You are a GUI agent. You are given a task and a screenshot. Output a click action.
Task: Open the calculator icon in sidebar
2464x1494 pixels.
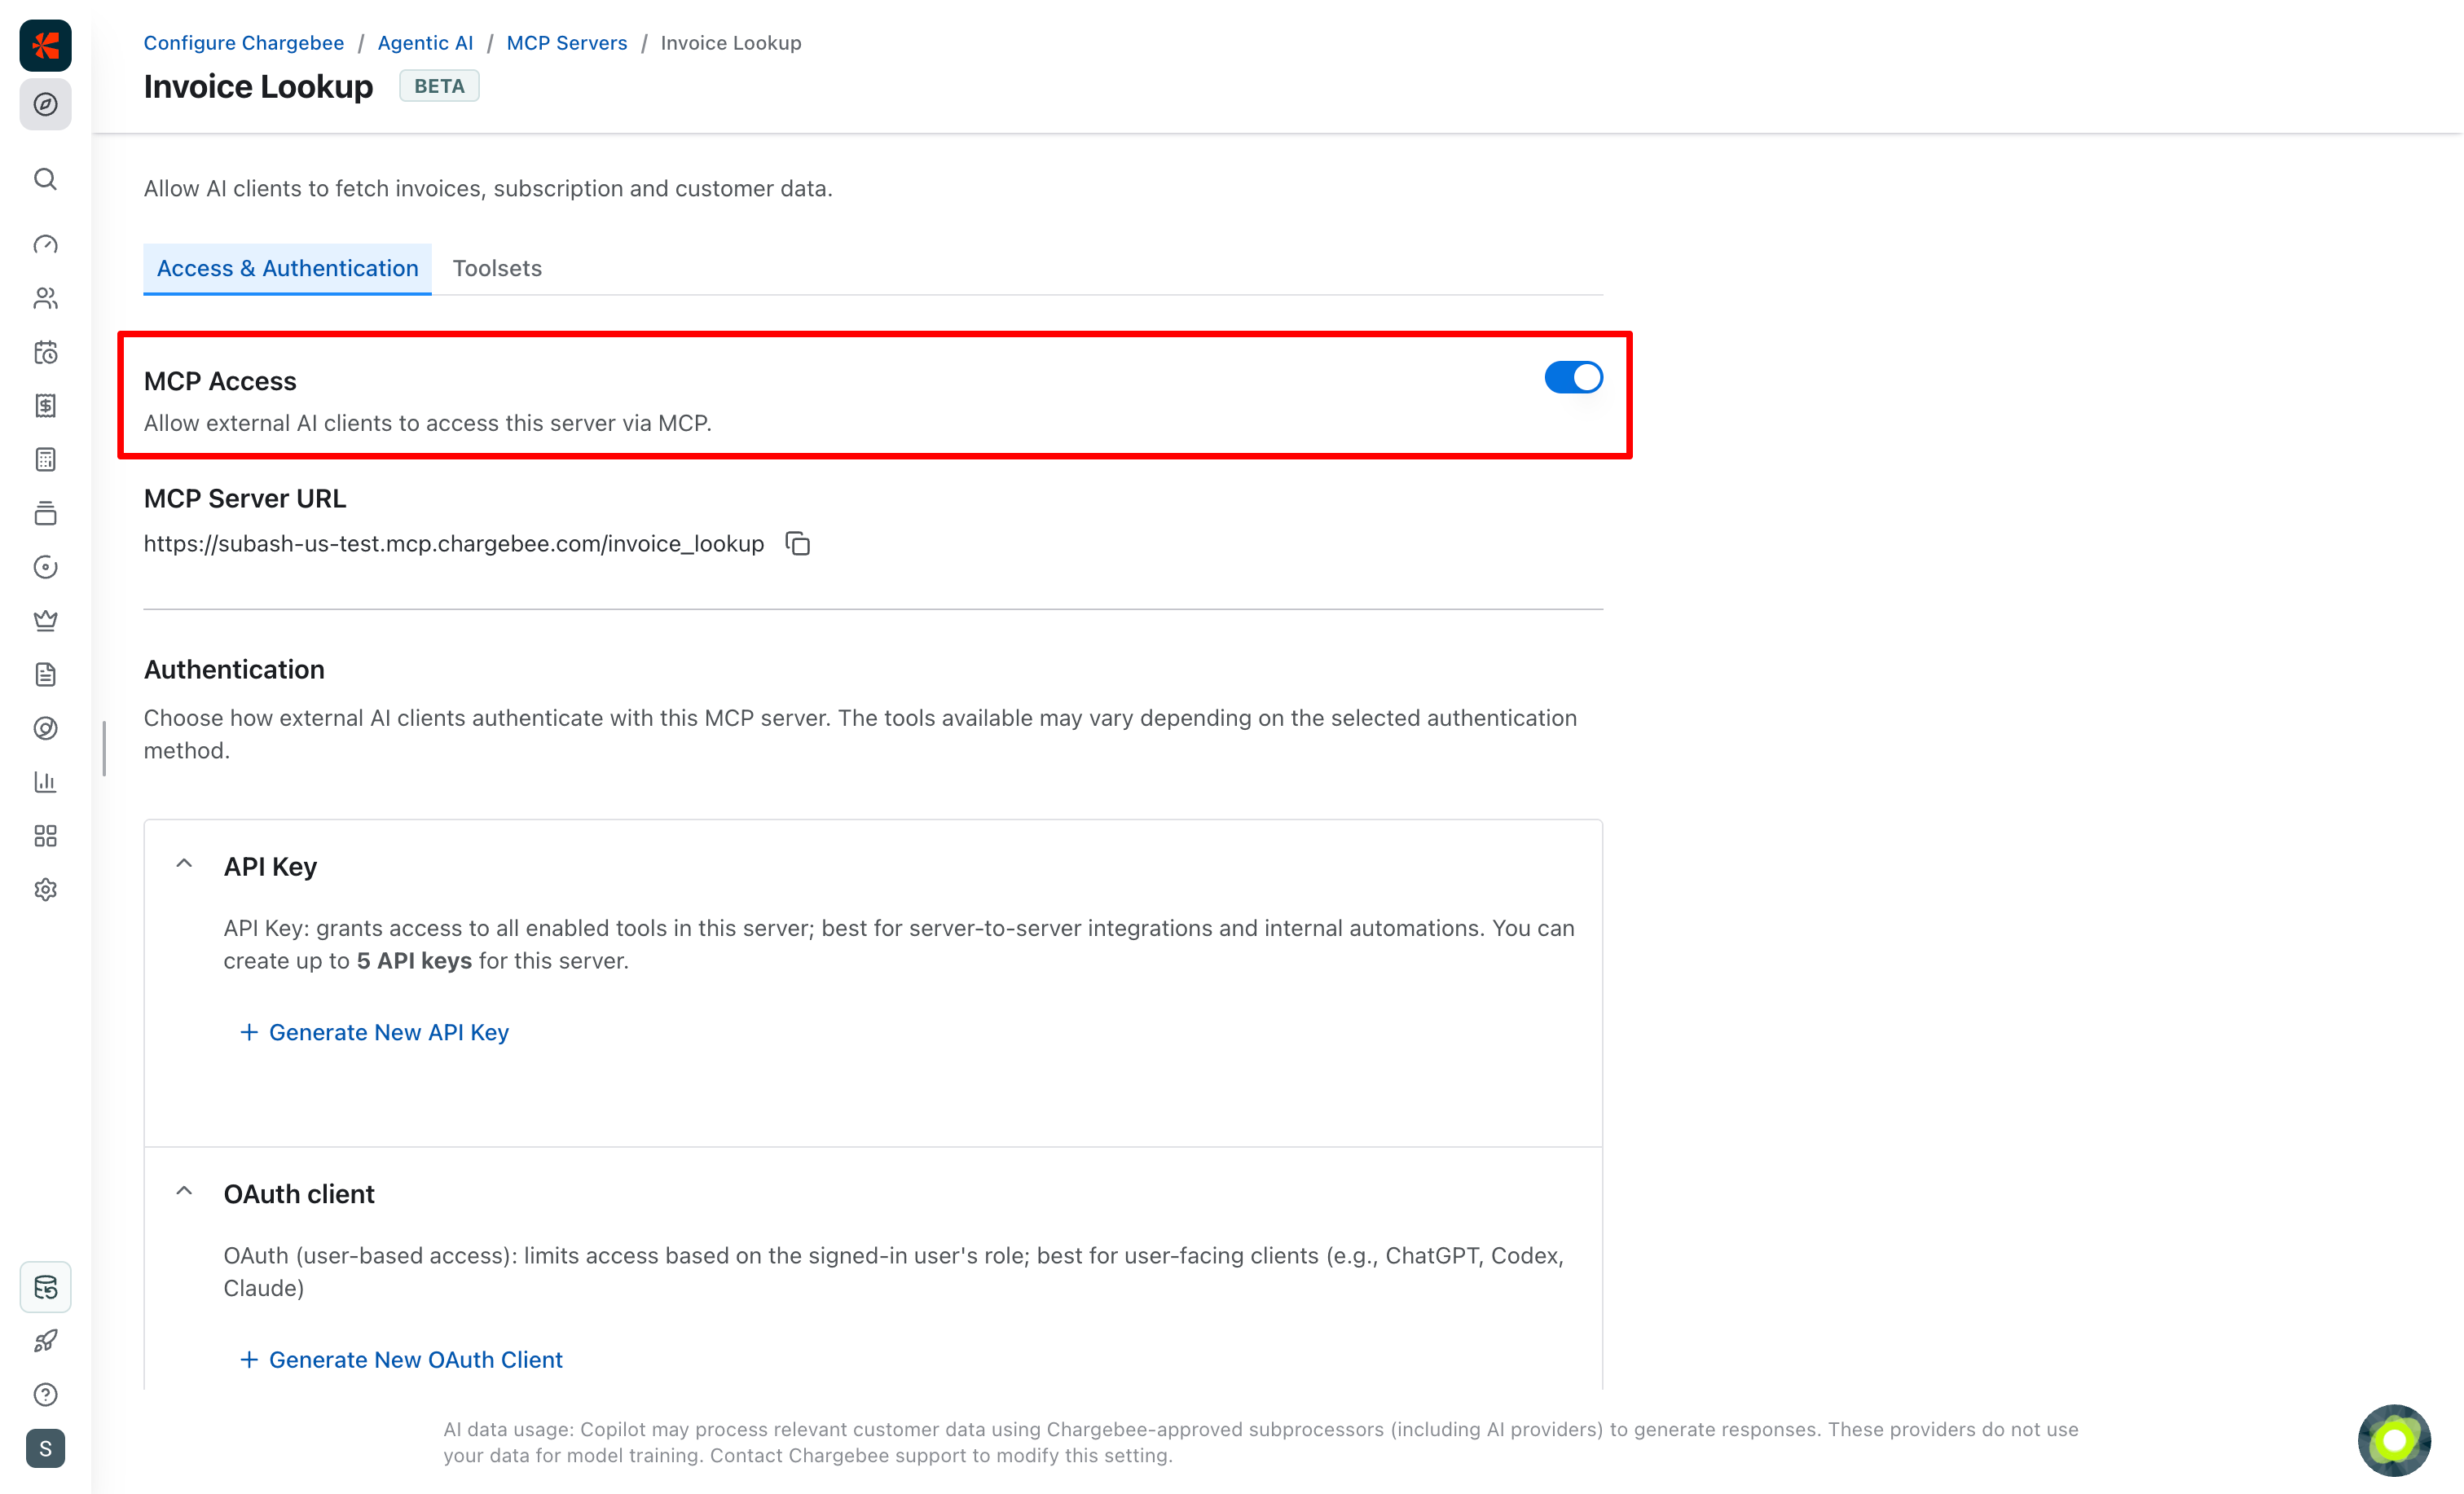[x=45, y=460]
